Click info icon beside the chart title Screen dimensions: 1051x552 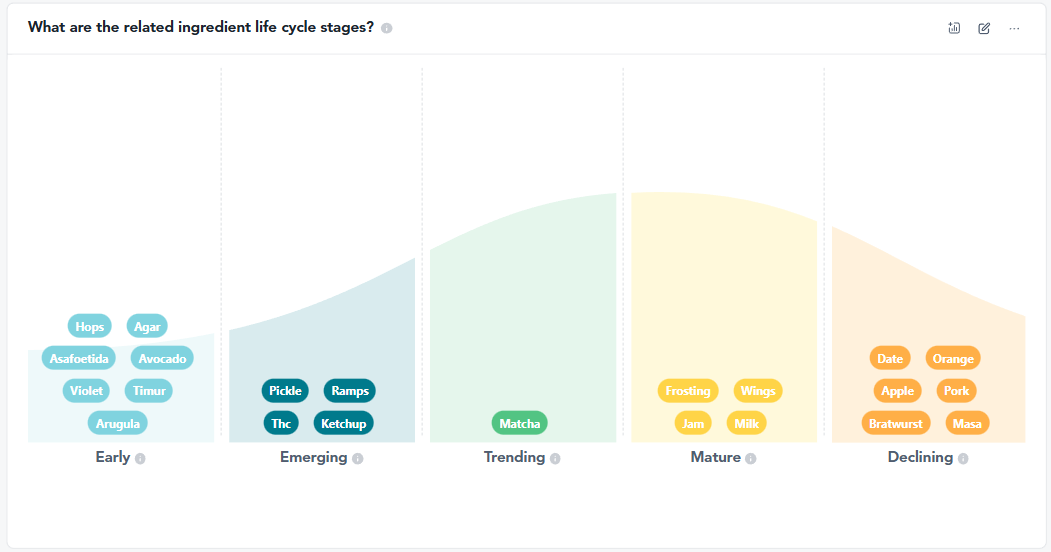[387, 28]
